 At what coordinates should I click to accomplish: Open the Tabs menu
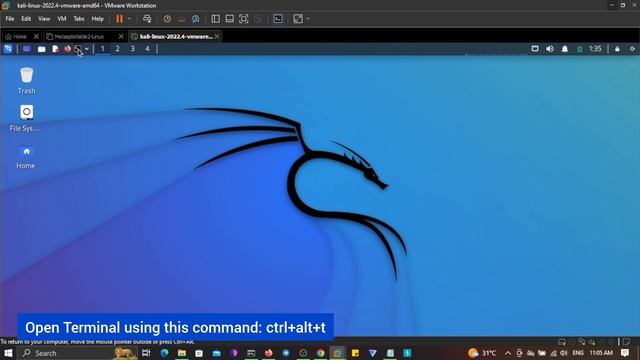pos(79,19)
